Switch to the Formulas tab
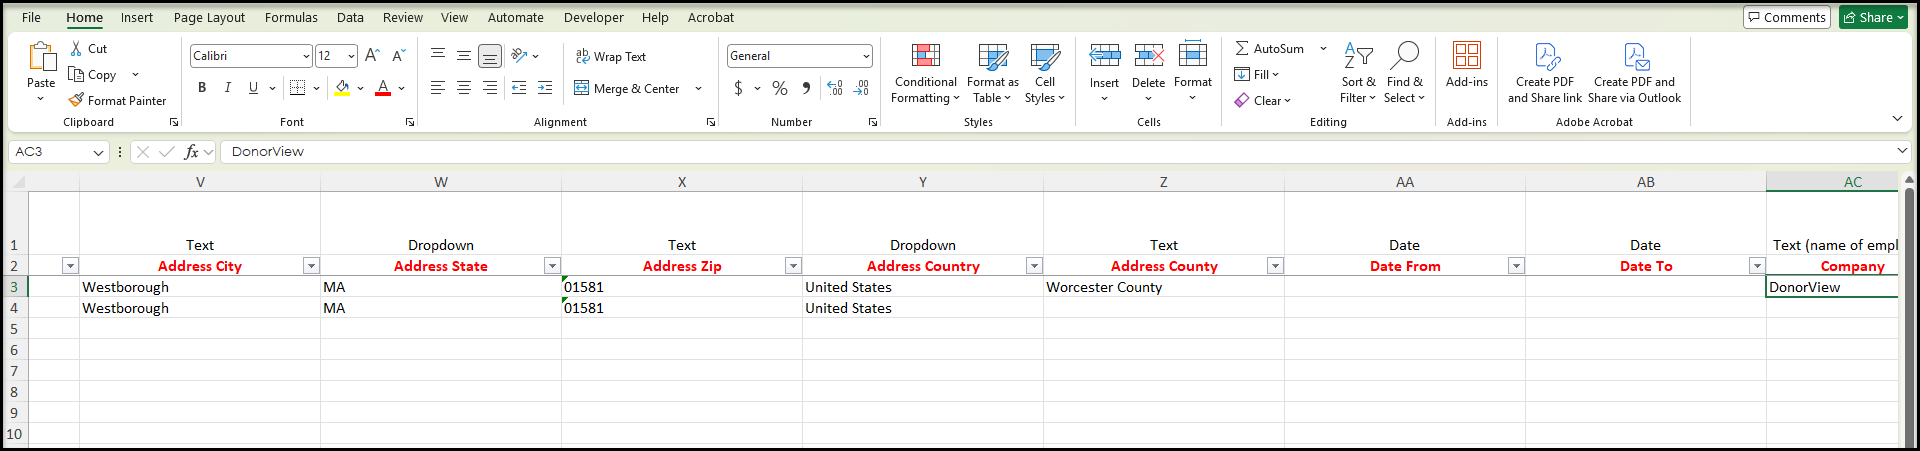Image resolution: width=1920 pixels, height=451 pixels. [x=291, y=17]
